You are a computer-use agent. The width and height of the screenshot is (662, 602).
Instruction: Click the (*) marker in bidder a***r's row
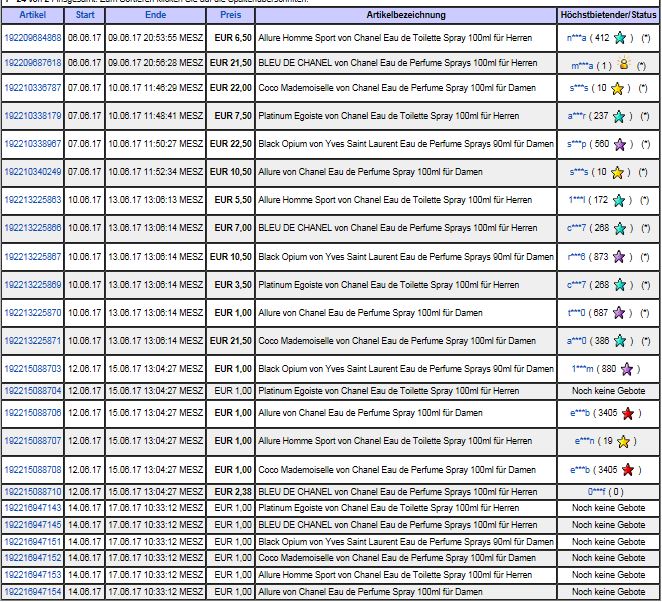[x=645, y=116]
